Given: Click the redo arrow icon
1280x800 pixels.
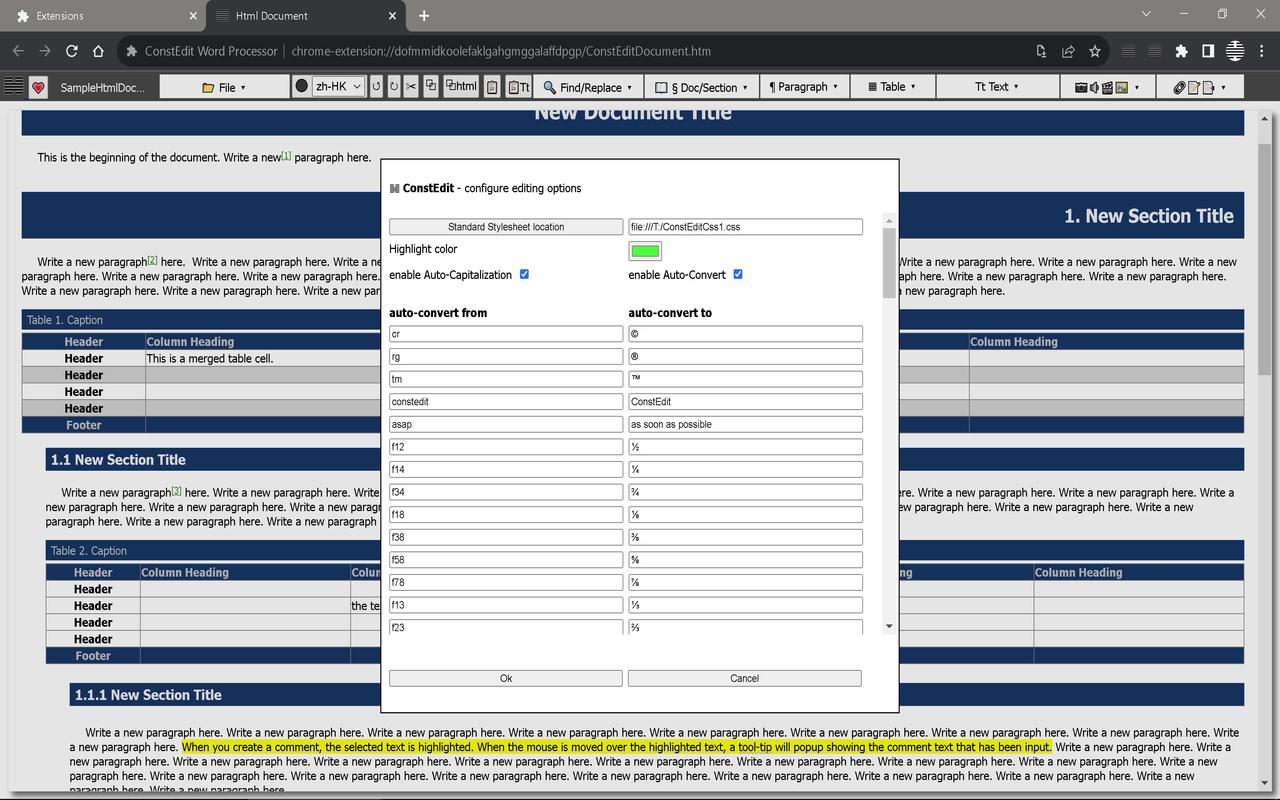Looking at the screenshot, I should tap(393, 87).
